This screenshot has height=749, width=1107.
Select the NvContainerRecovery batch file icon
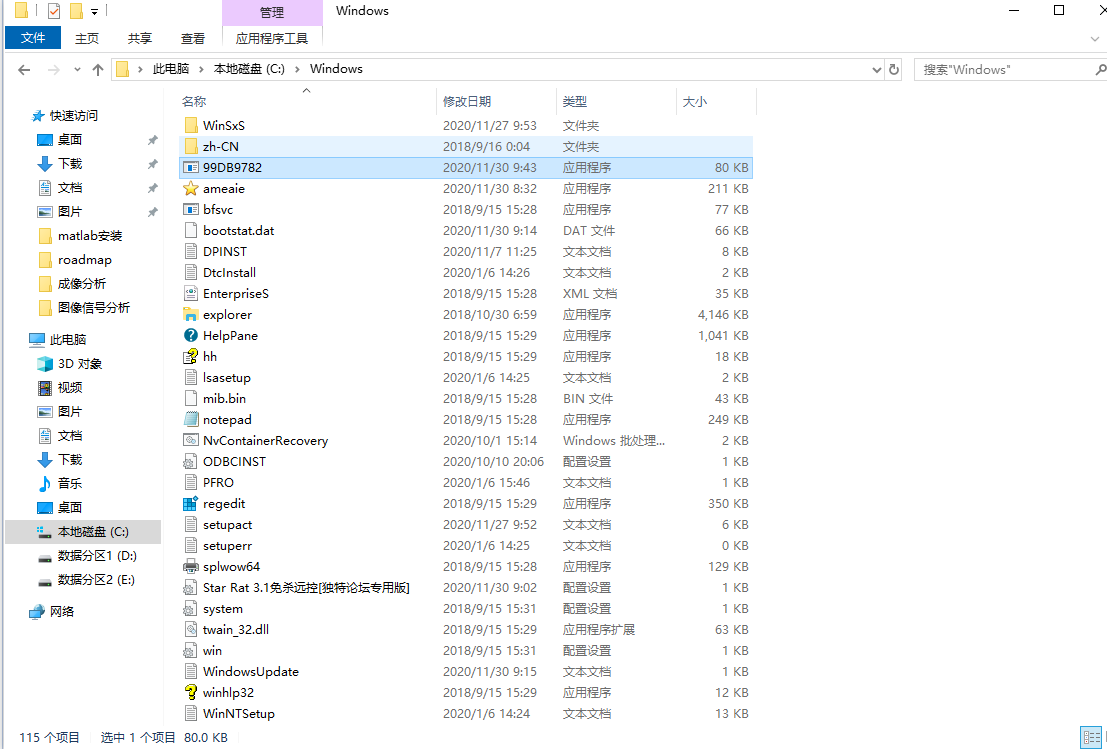tap(191, 441)
